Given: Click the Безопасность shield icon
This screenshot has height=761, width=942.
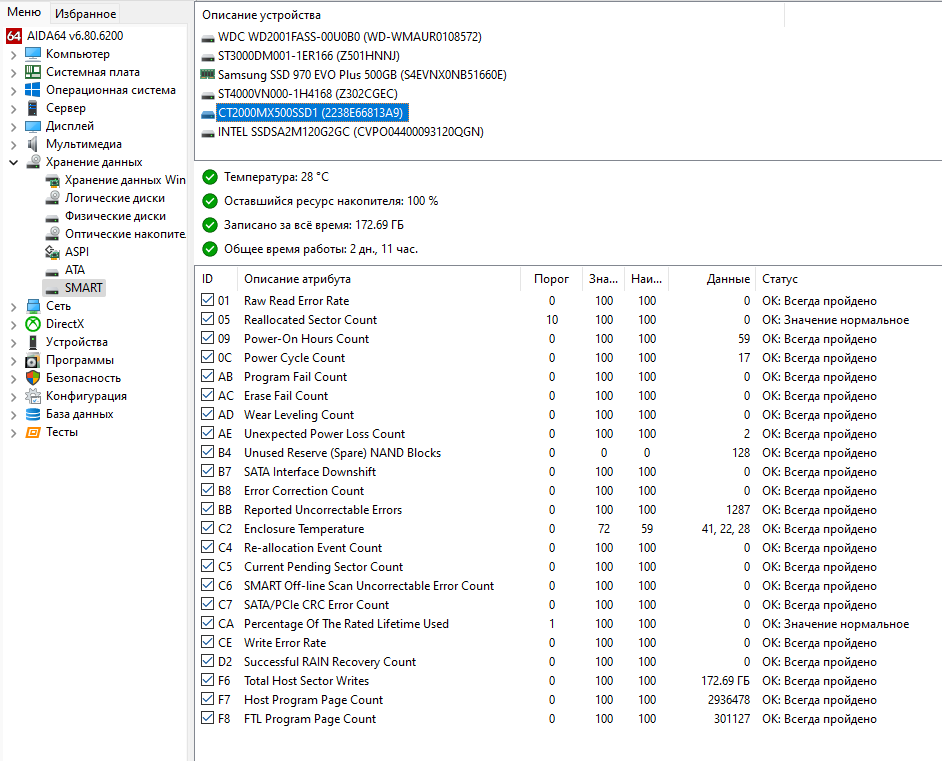Looking at the screenshot, I should tap(33, 378).
